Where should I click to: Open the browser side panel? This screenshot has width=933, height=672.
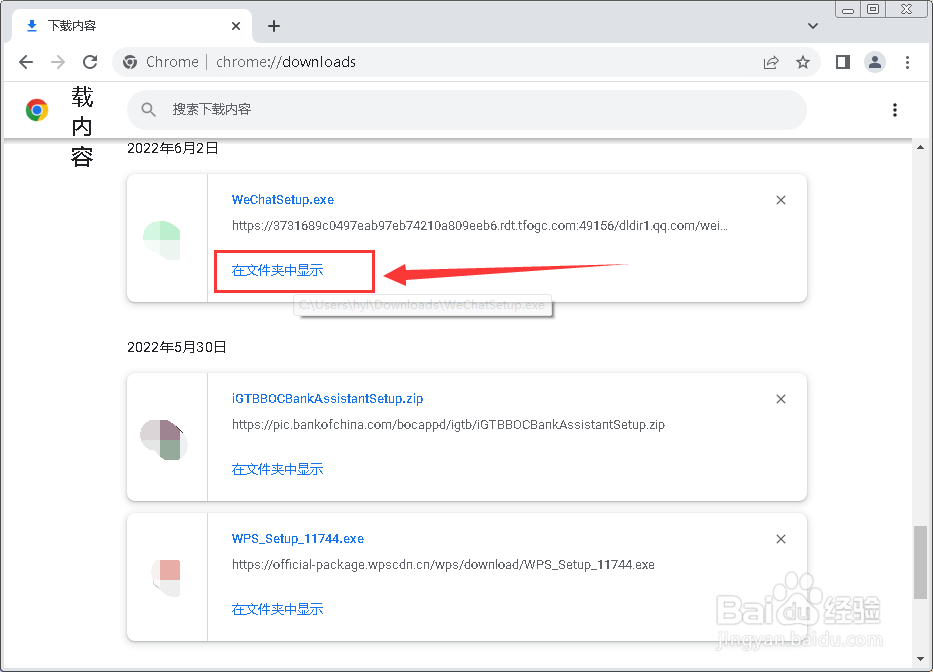click(843, 62)
